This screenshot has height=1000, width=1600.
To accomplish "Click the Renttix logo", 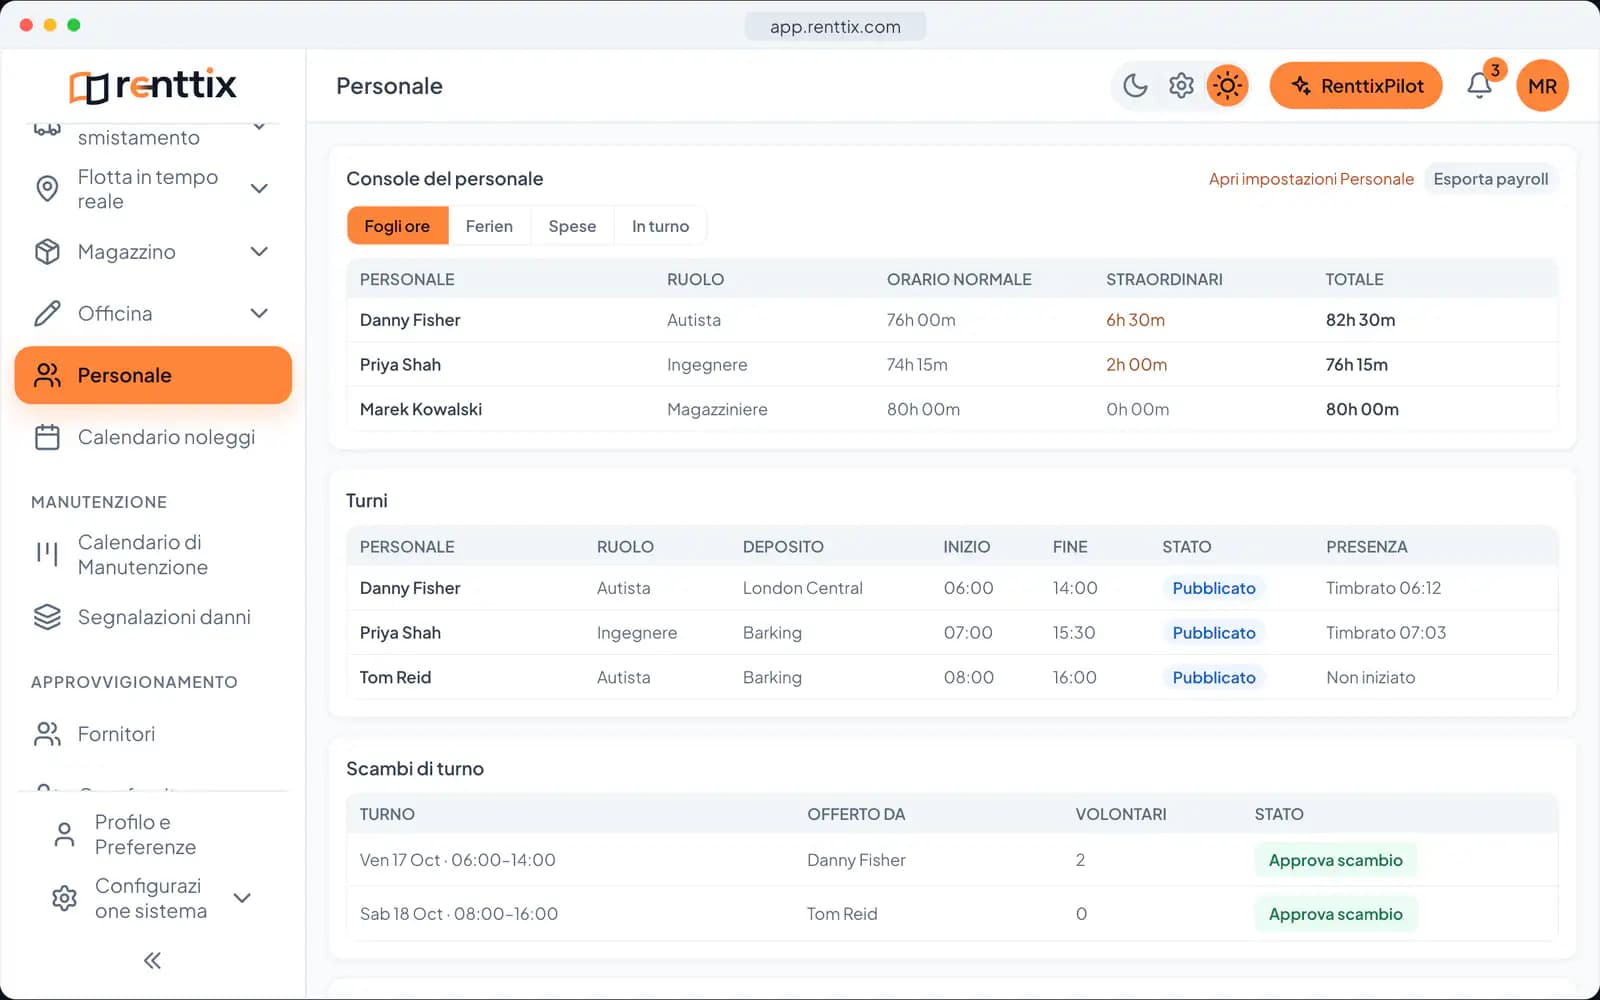I will (x=153, y=86).
